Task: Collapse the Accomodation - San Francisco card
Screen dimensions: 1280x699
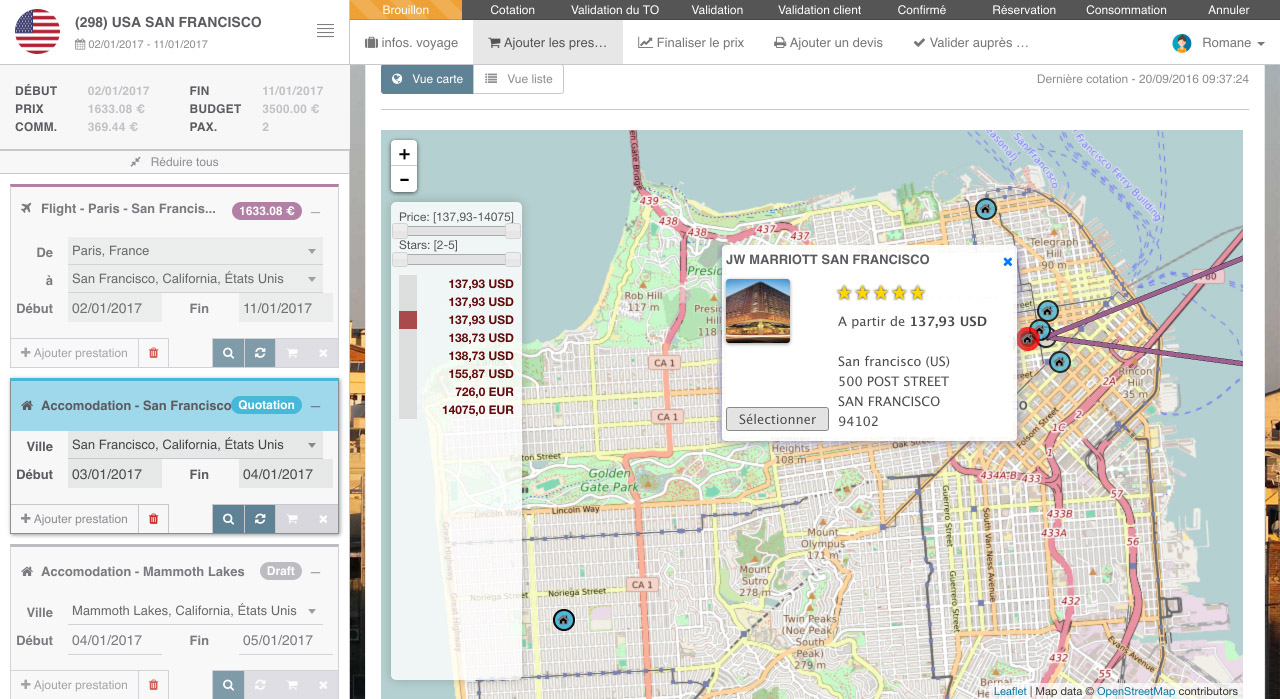Action: coord(316,406)
